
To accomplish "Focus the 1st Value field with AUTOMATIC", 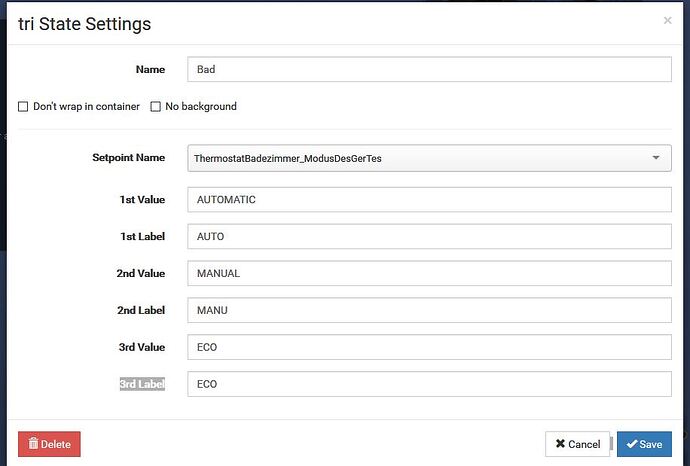I will coord(429,200).
